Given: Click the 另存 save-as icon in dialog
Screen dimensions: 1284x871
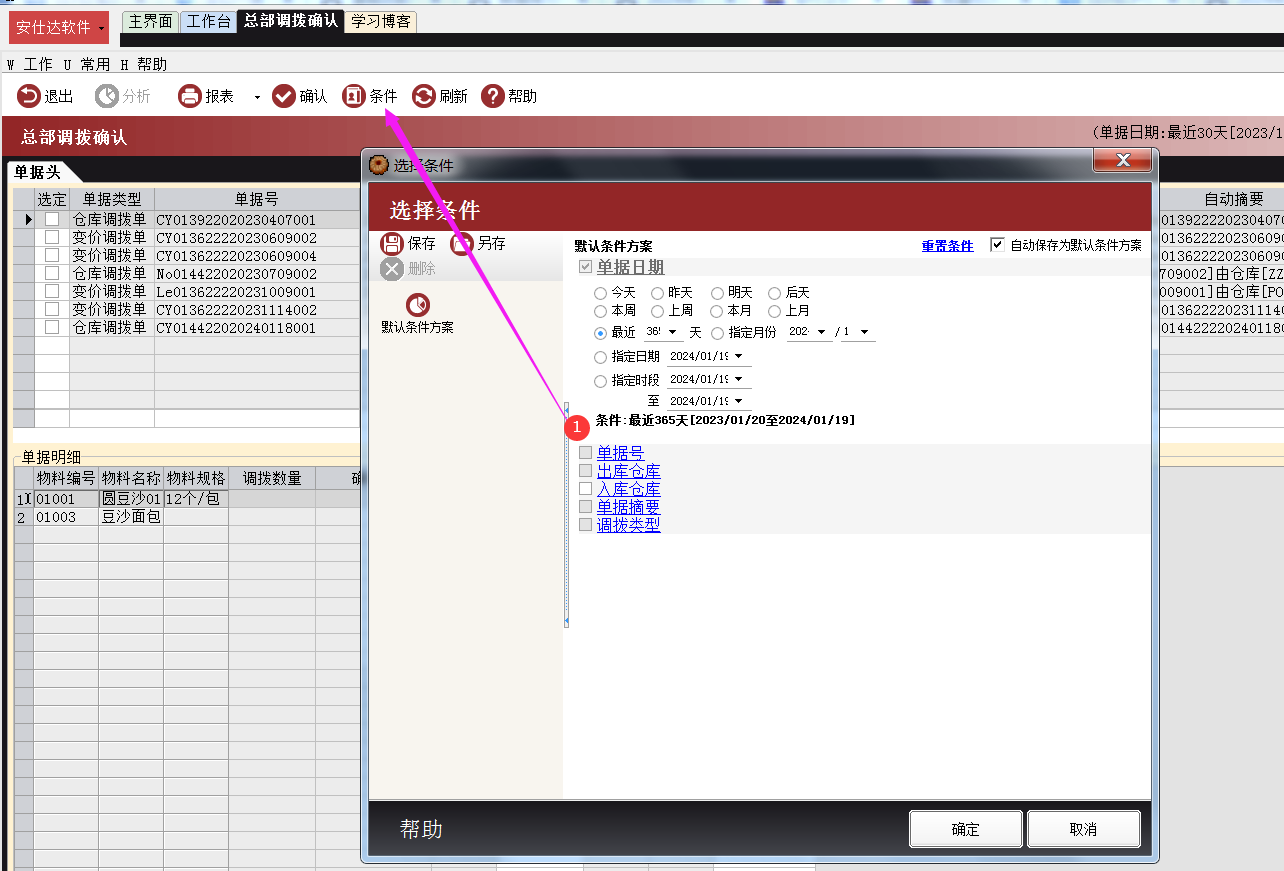Looking at the screenshot, I should coord(462,243).
